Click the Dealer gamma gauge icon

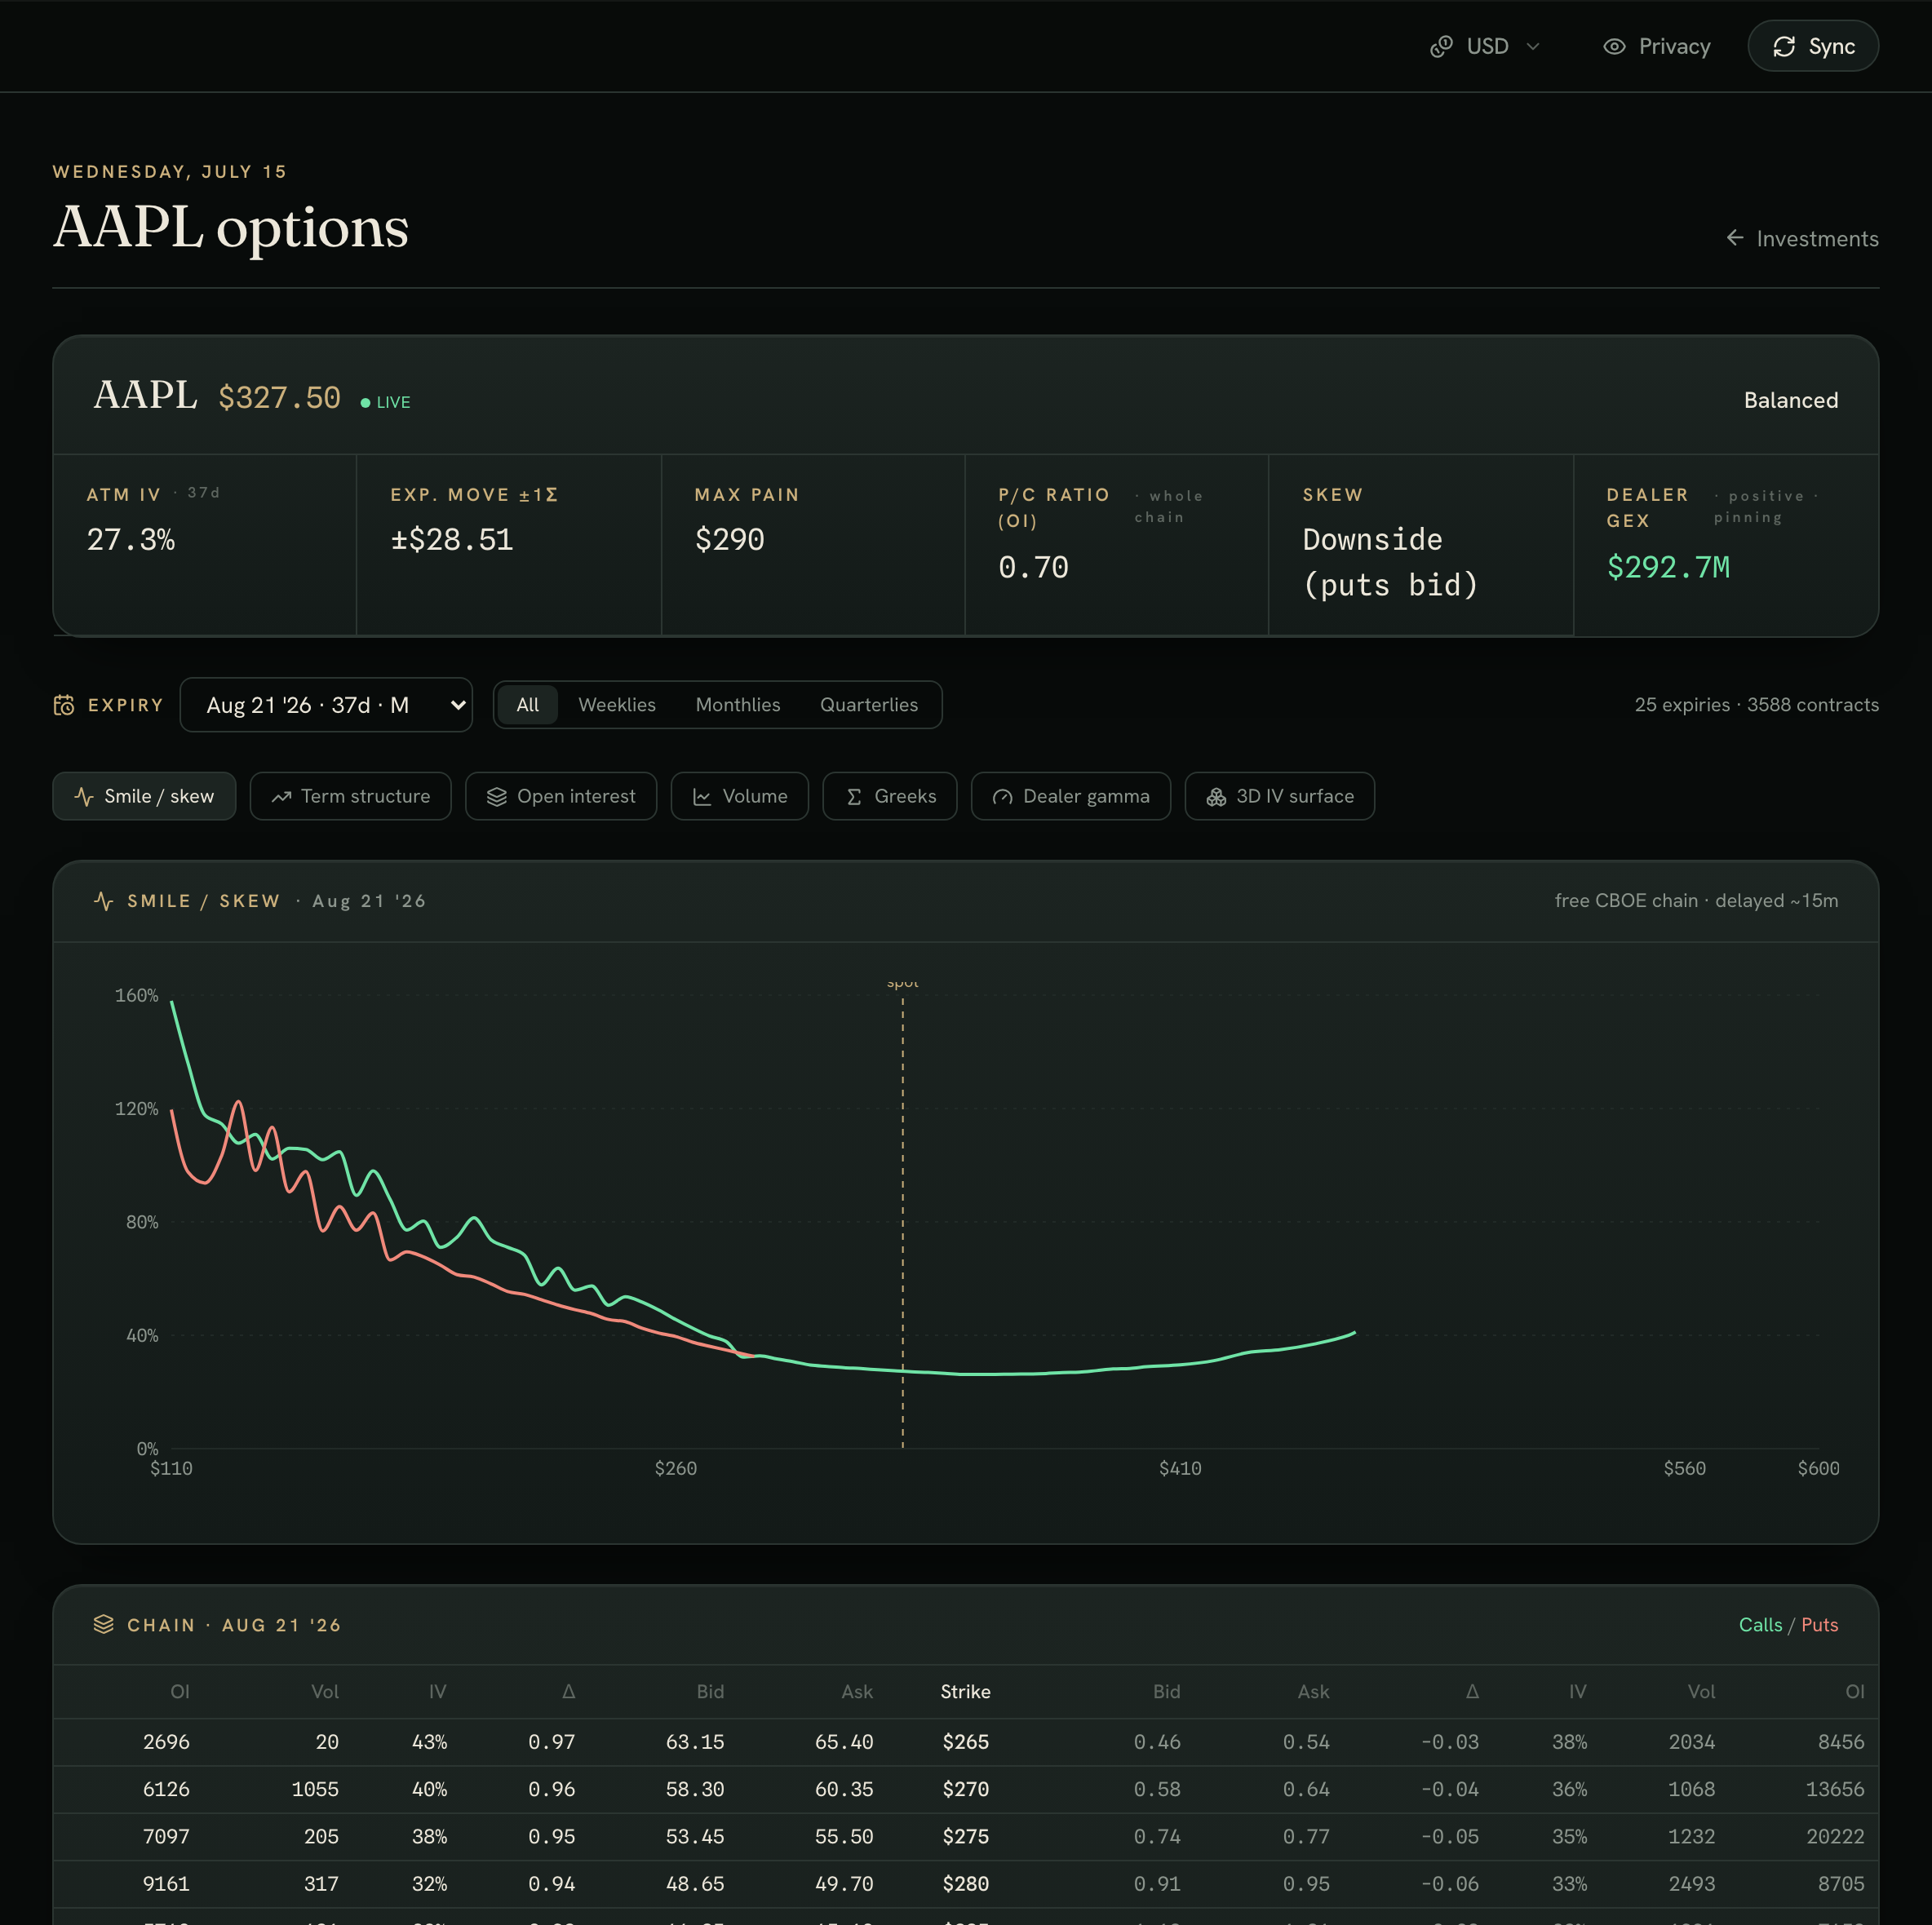(x=1003, y=796)
